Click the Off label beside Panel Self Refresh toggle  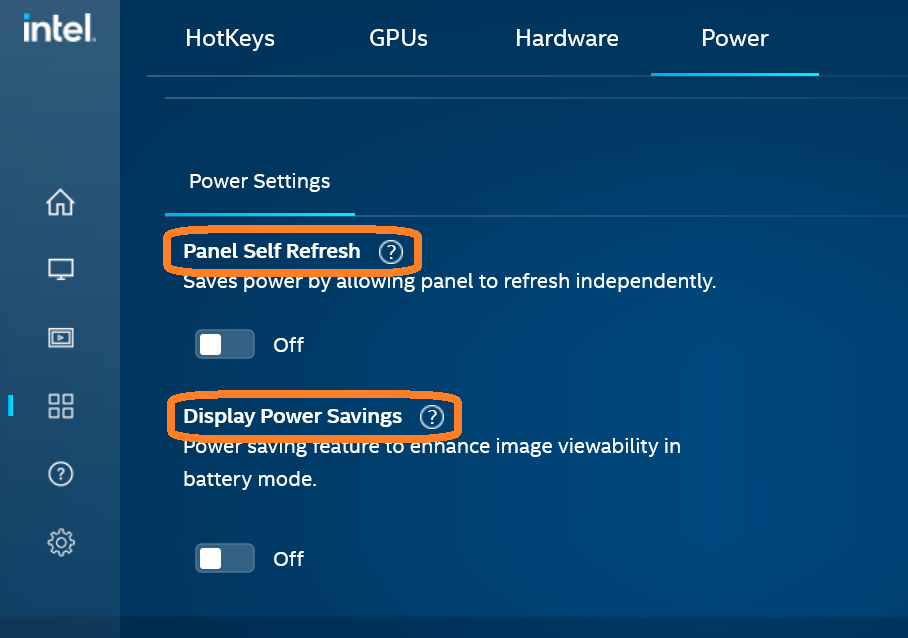(x=288, y=345)
